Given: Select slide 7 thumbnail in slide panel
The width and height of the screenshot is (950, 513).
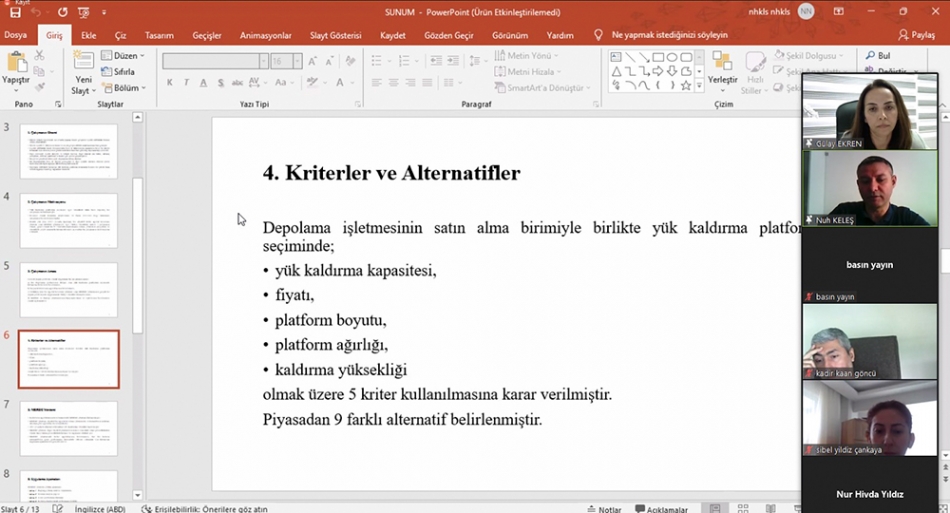Looking at the screenshot, I should tap(68, 428).
